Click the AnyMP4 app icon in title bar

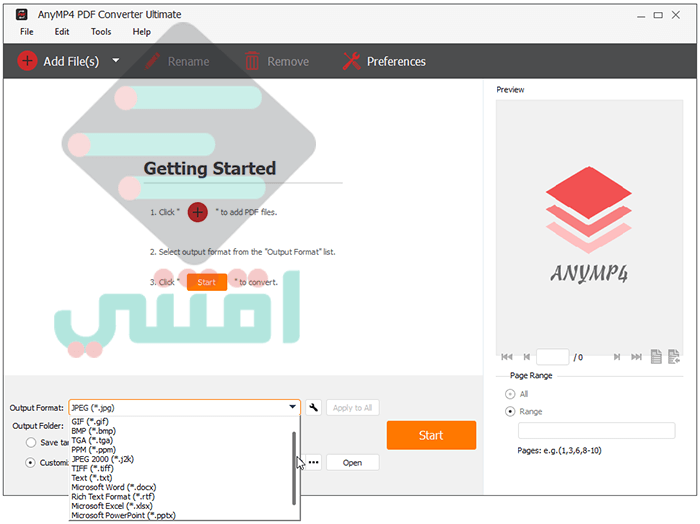pos(21,14)
